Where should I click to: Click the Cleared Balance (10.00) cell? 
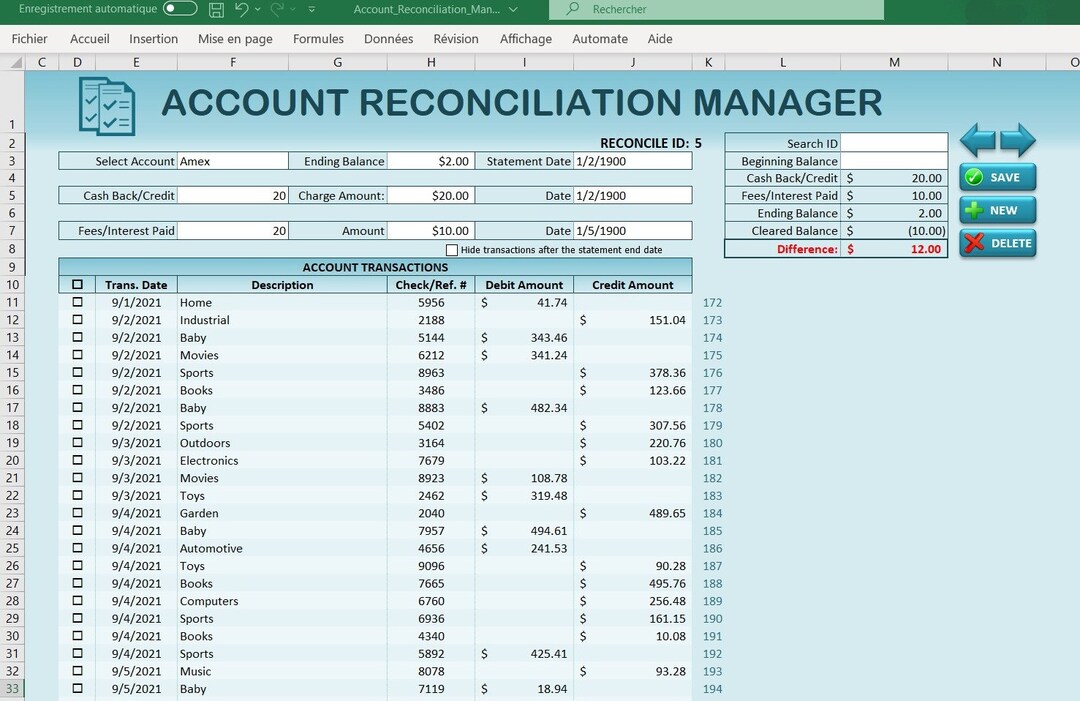pyautogui.click(x=894, y=231)
